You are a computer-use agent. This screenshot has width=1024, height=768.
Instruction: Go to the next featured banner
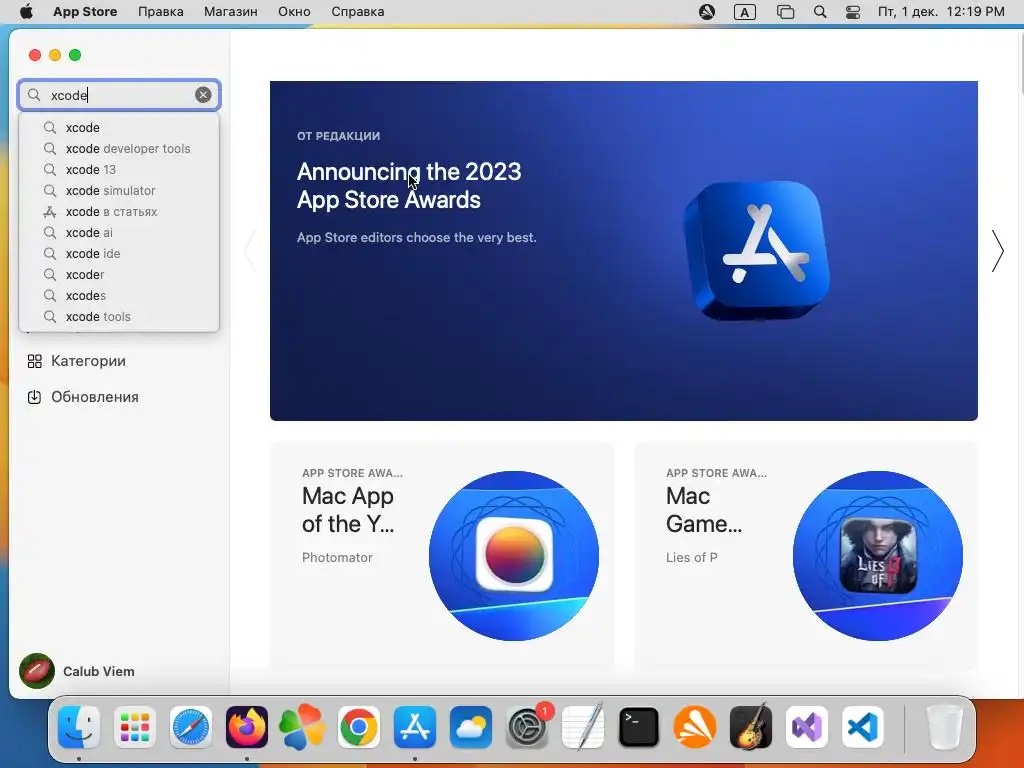pos(997,251)
